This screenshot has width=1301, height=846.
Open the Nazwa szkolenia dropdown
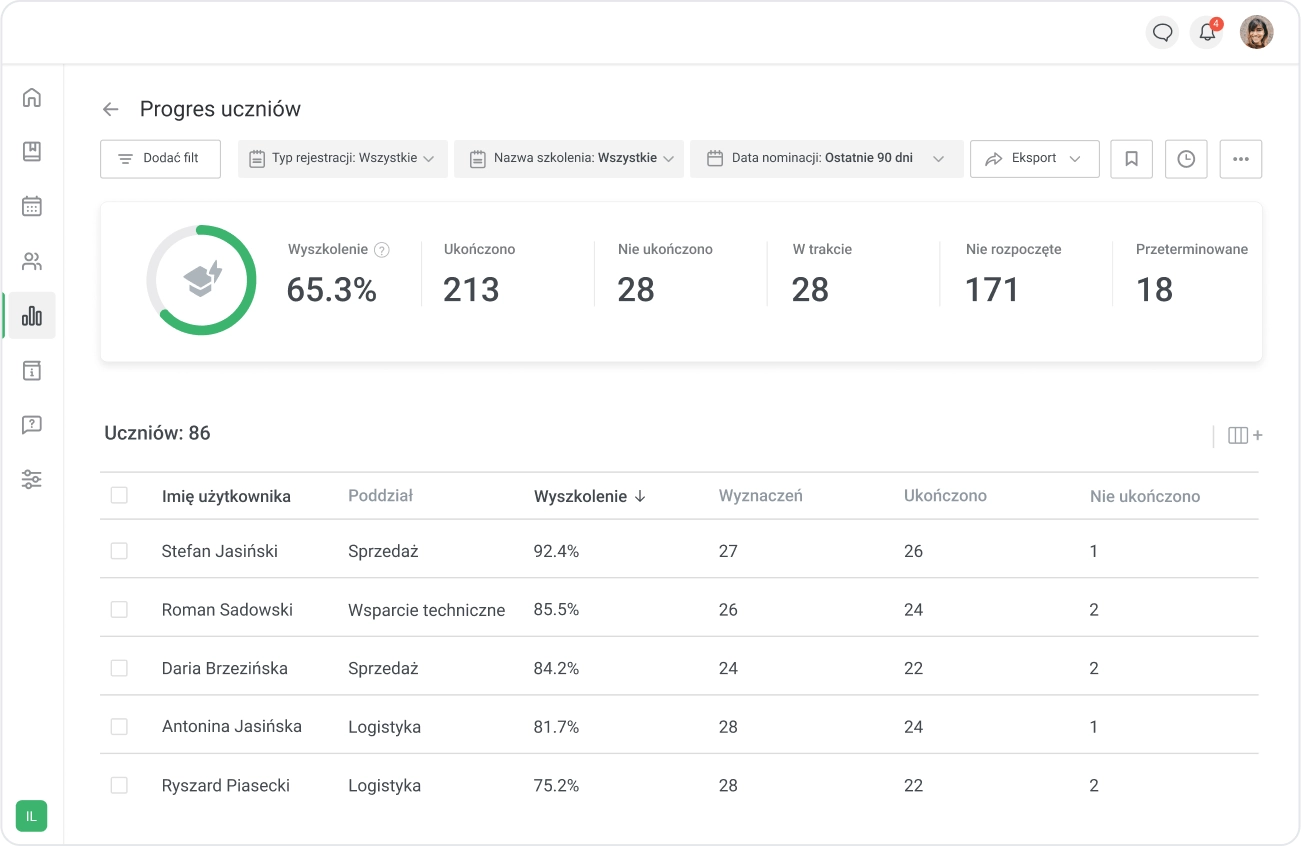[x=569, y=159]
